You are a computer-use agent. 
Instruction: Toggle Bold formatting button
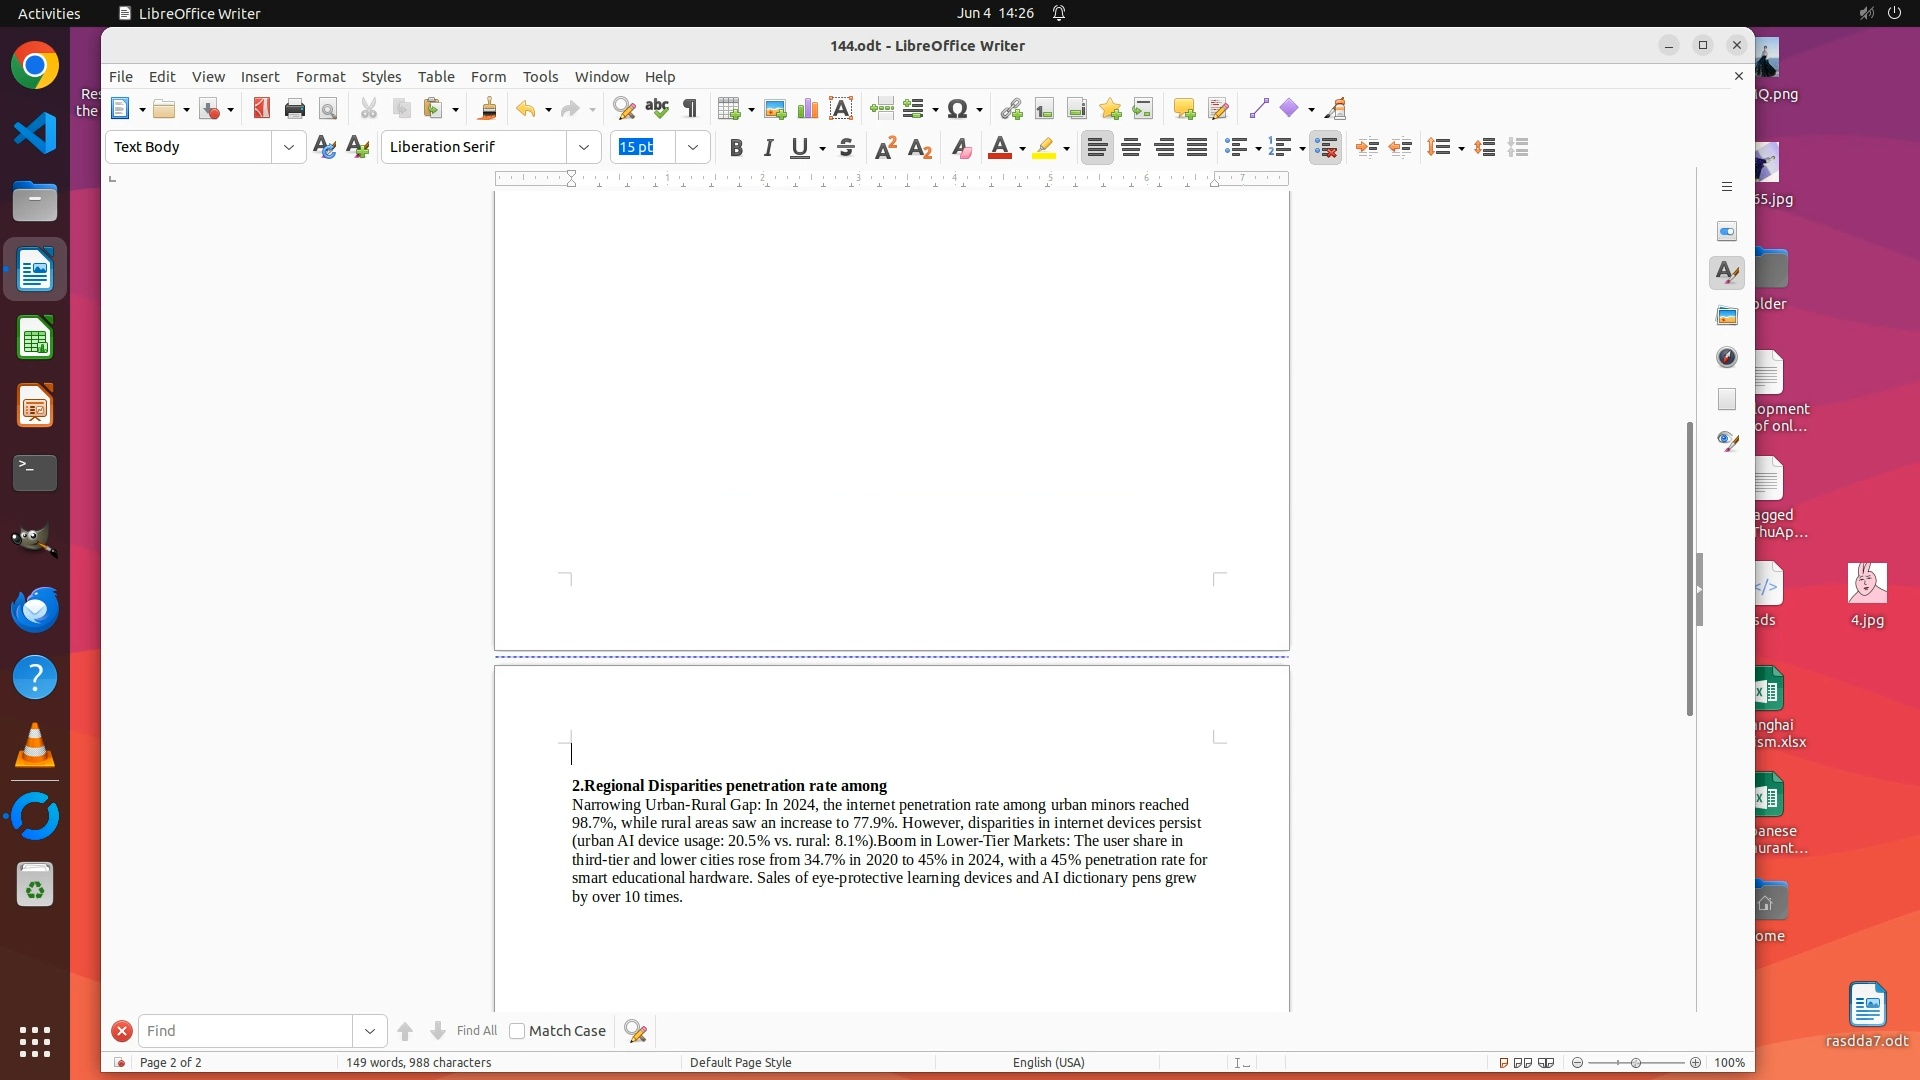736,147
